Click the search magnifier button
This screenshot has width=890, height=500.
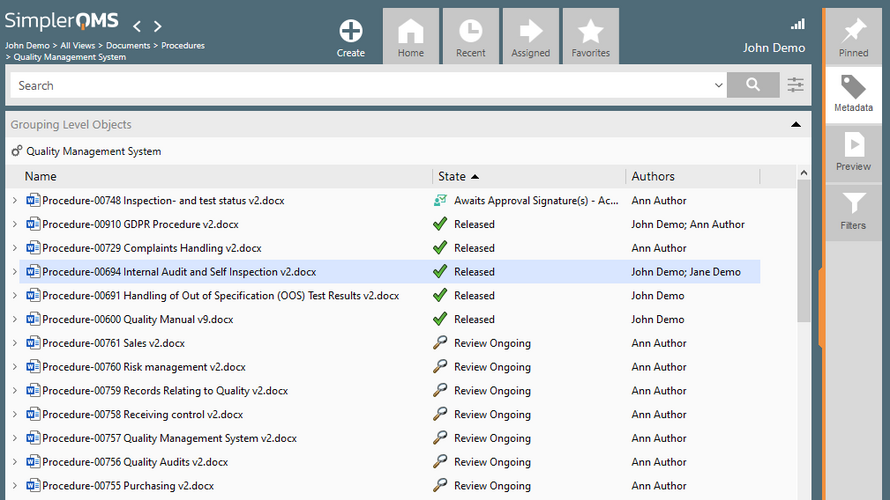[x=753, y=86]
